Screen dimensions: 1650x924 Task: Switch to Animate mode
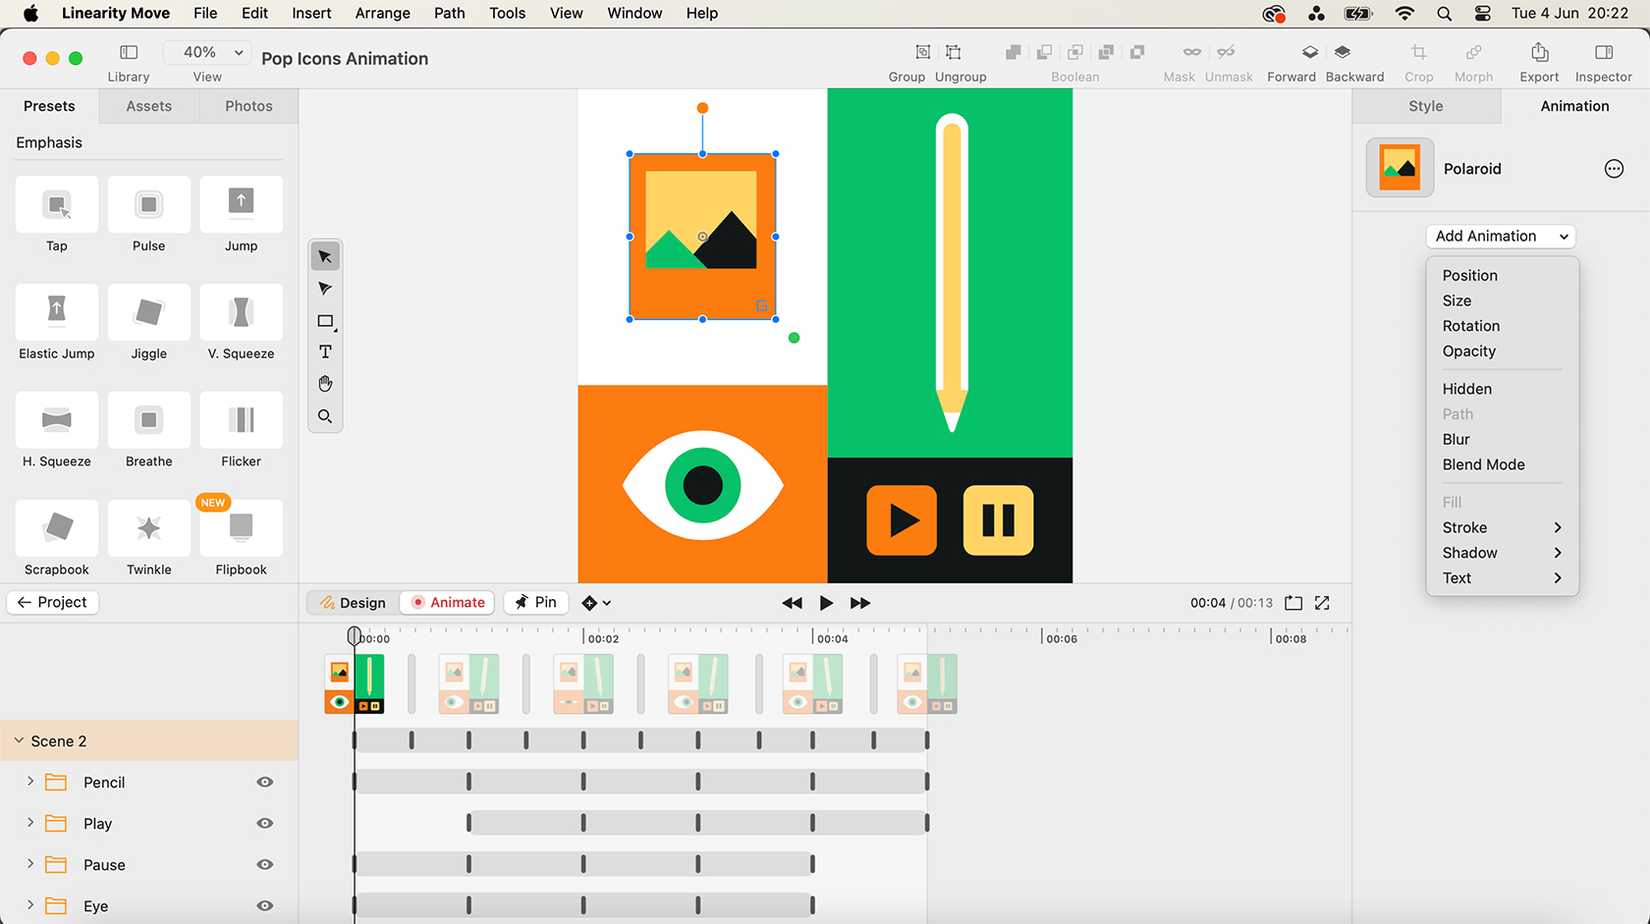(447, 602)
